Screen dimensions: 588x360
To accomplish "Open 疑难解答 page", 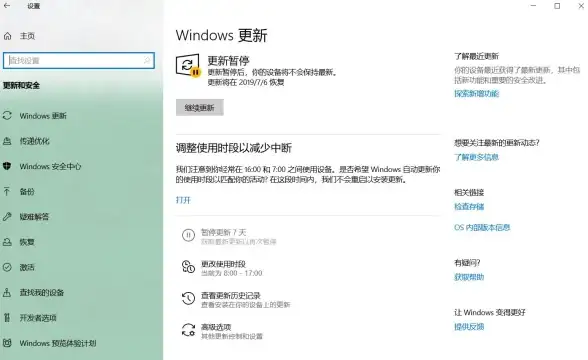I will tap(34, 217).
